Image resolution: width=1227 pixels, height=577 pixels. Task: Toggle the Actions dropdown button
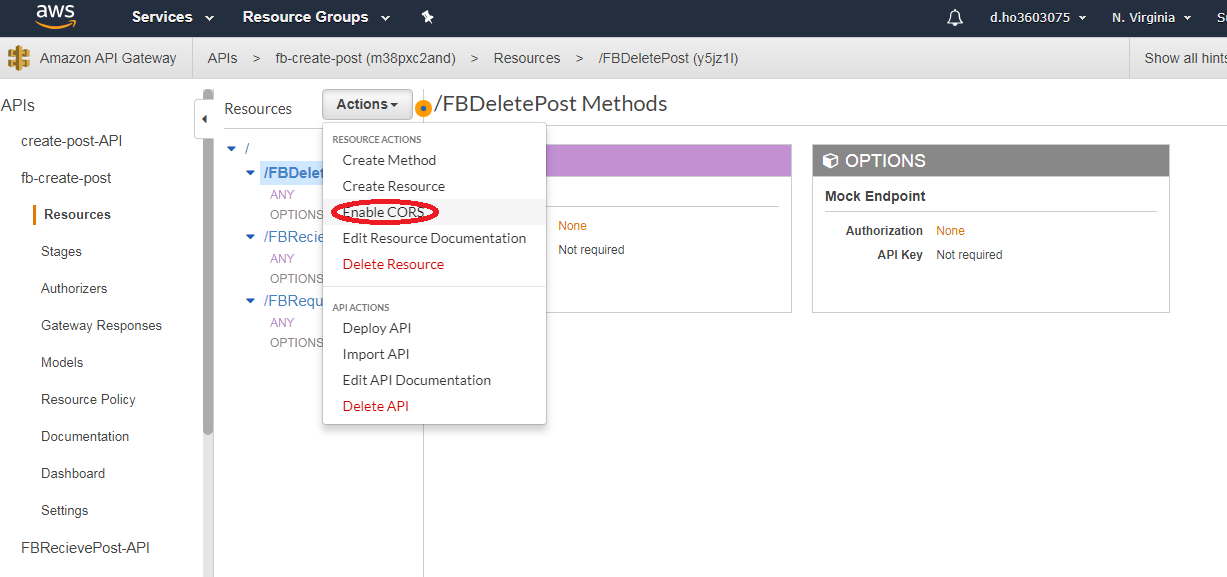[367, 104]
